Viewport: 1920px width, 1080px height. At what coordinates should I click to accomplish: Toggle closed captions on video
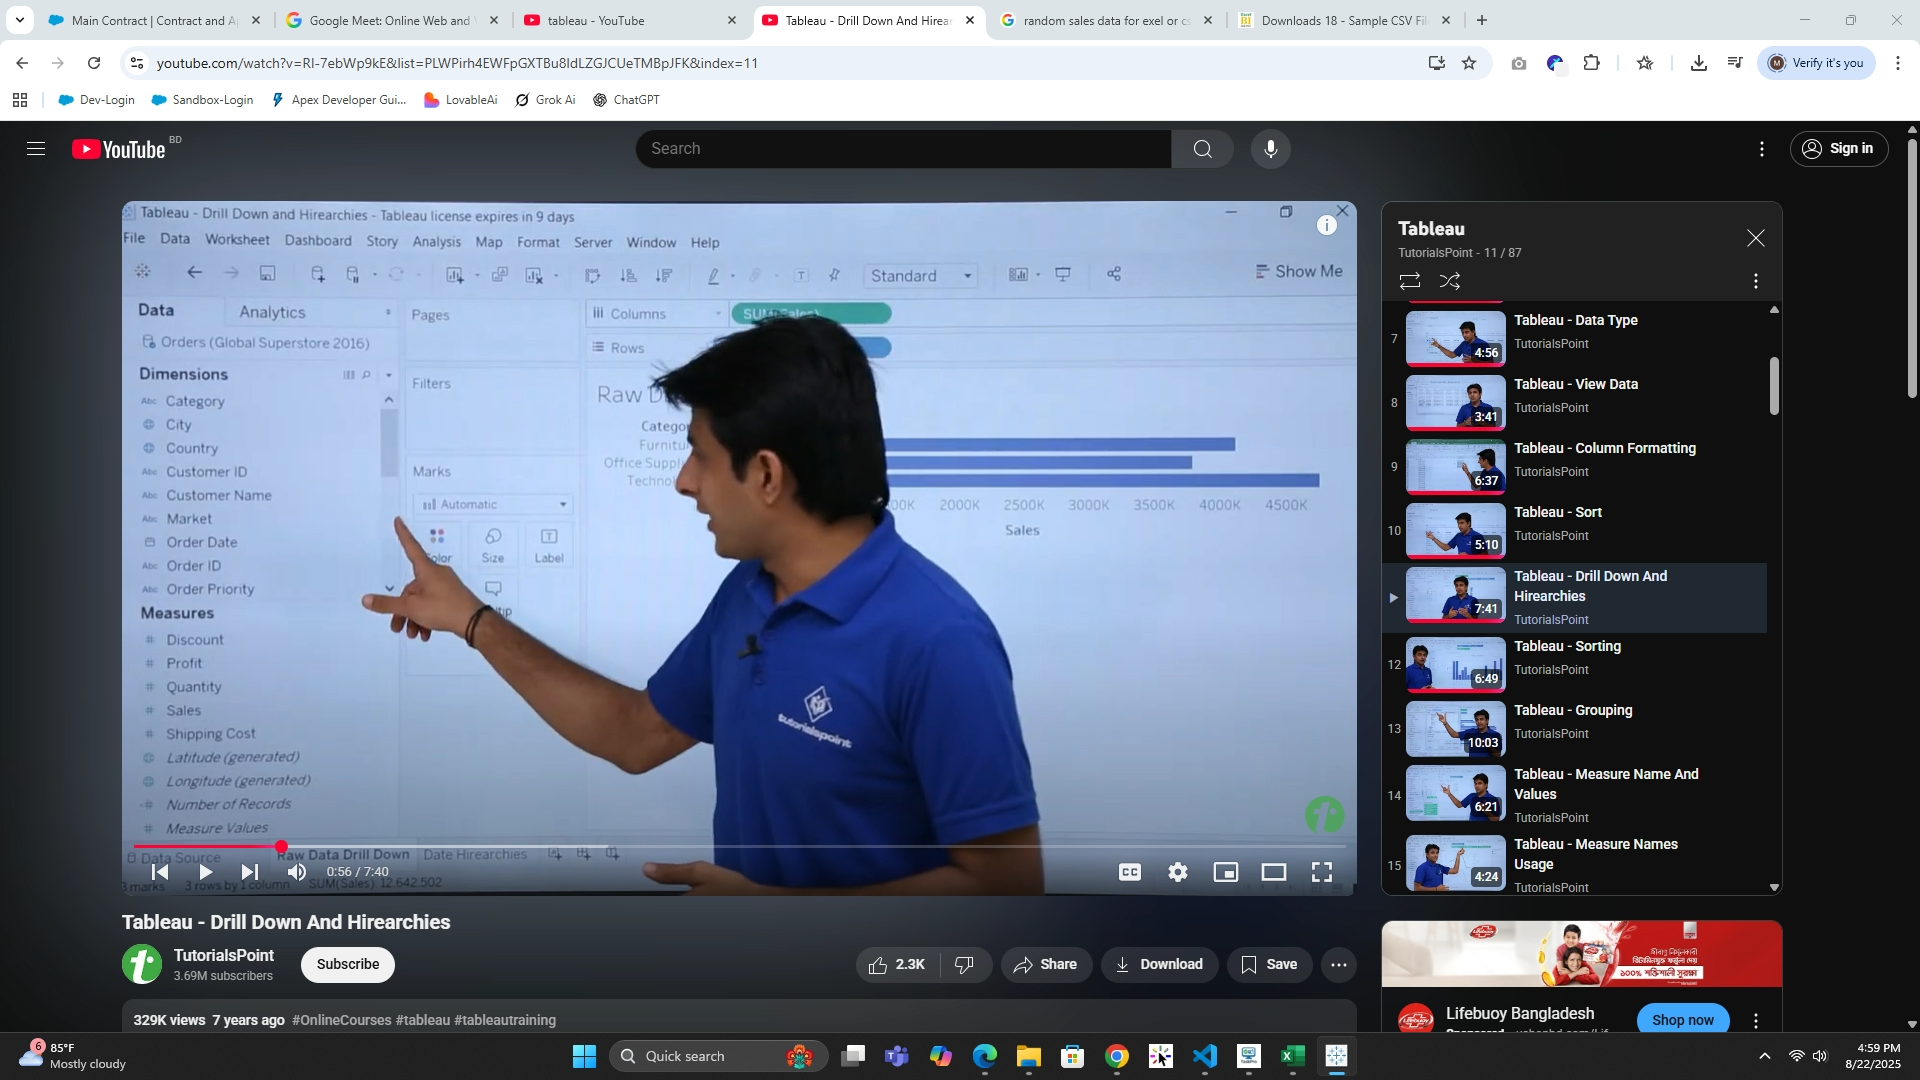pos(1130,872)
